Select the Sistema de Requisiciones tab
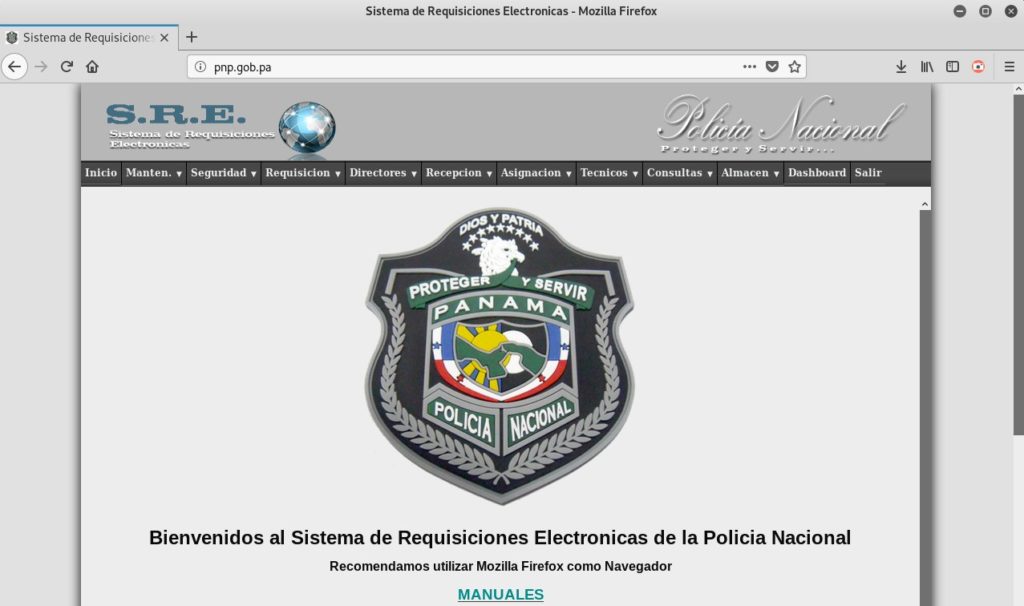This screenshot has width=1024, height=606. tap(89, 37)
